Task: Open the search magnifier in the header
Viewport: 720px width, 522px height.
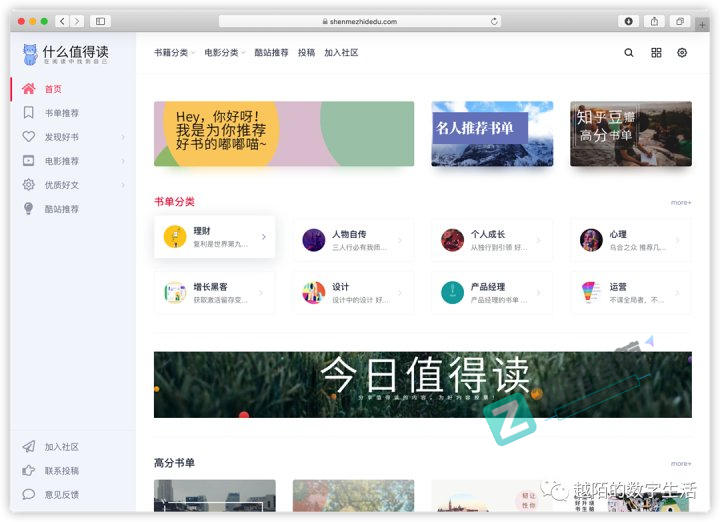Action: [629, 53]
